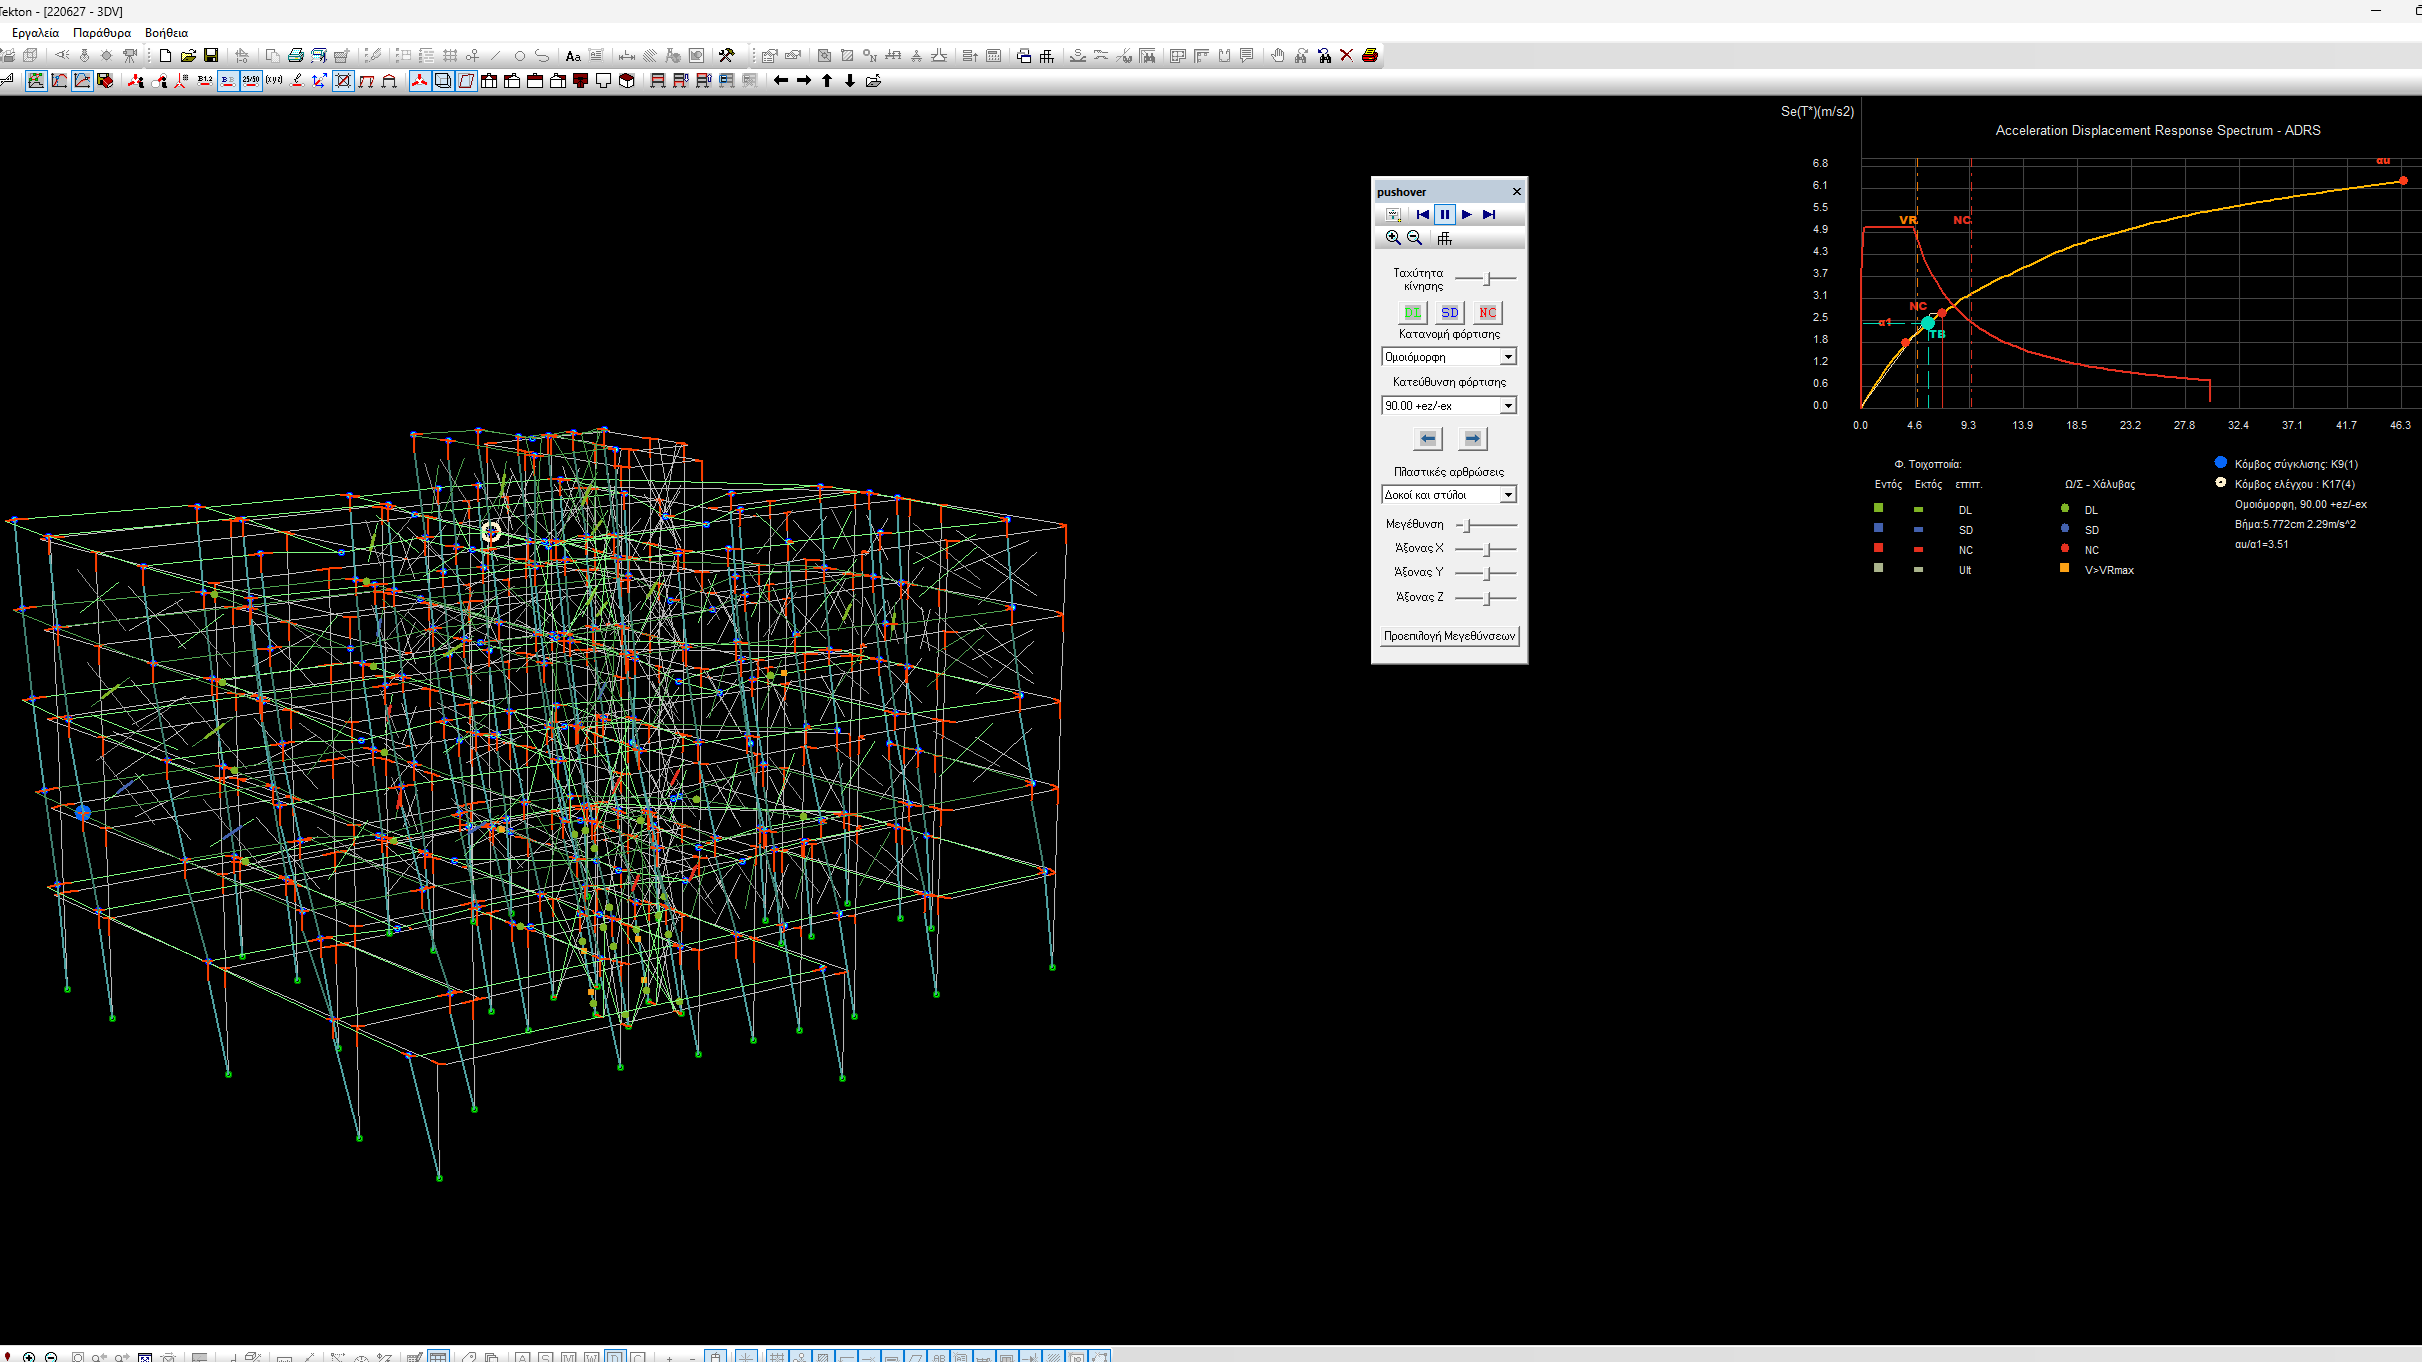Jump to last pushover step
Viewport: 2422px width, 1362px height.
[x=1489, y=215]
